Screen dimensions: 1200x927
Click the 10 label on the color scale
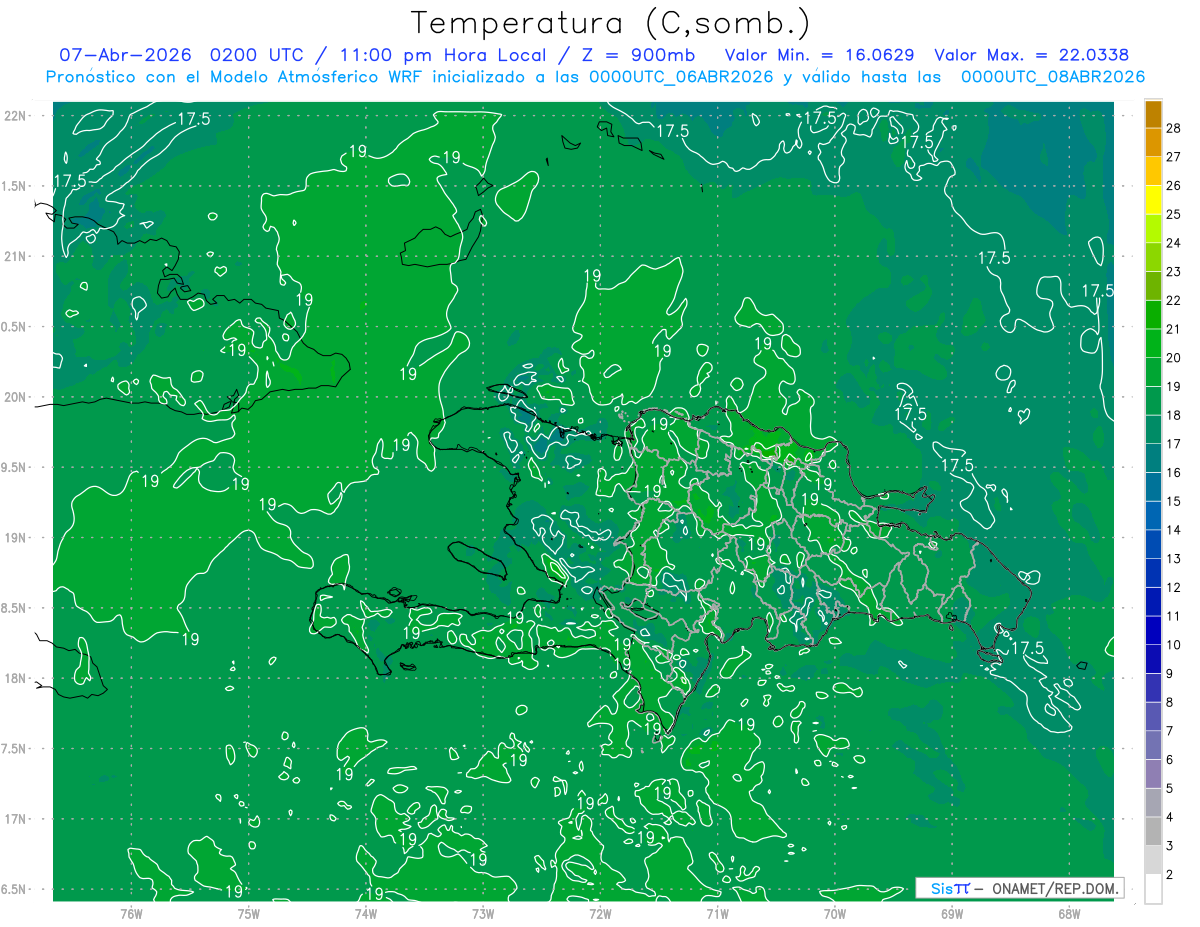[1174, 645]
